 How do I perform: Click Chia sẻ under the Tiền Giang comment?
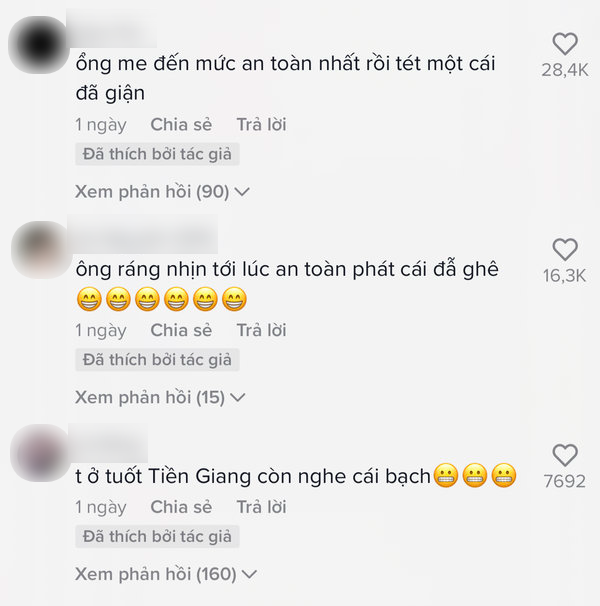(181, 507)
